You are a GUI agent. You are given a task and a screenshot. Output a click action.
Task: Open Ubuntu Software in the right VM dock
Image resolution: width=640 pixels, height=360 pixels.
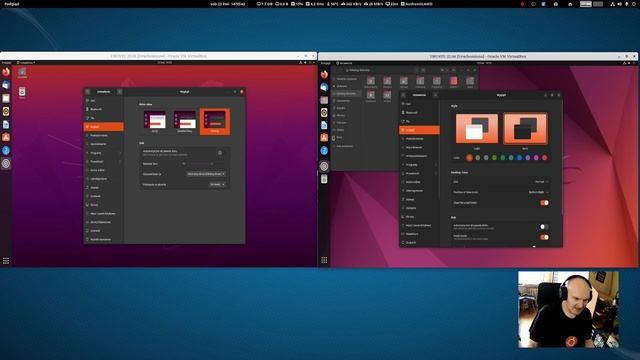pos(324,138)
